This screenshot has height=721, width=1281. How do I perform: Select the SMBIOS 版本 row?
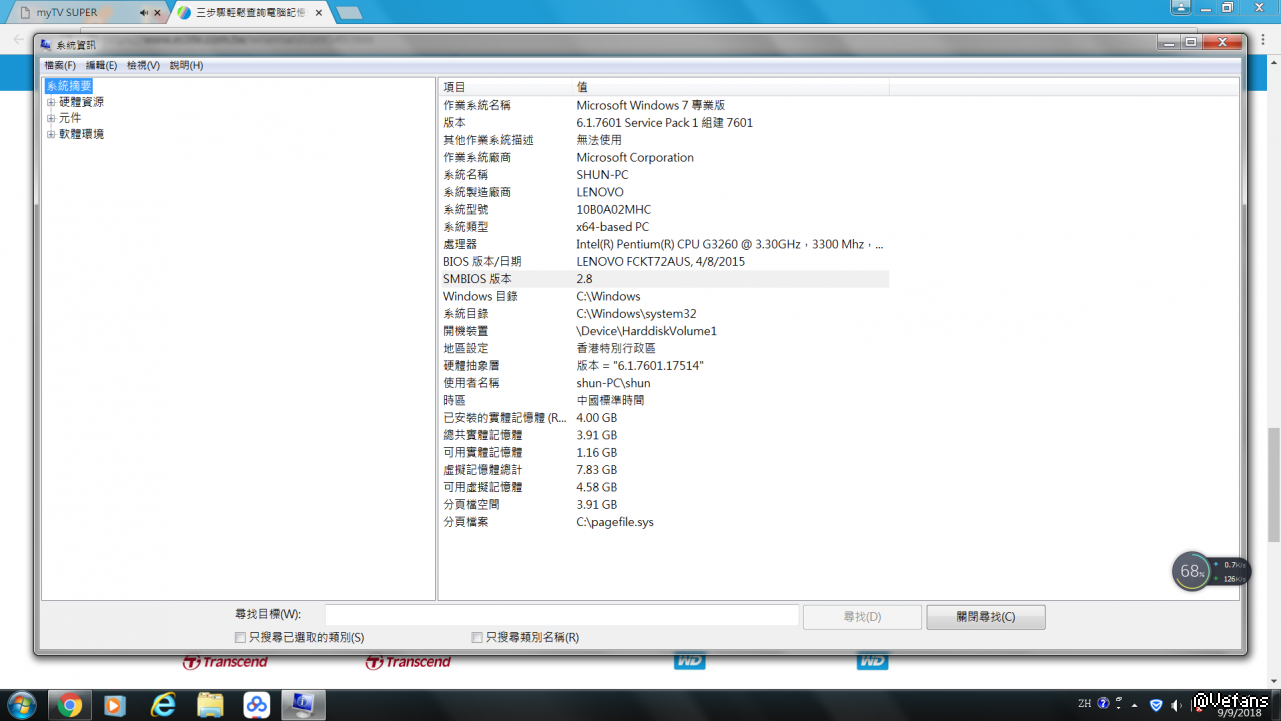pyautogui.click(x=664, y=279)
